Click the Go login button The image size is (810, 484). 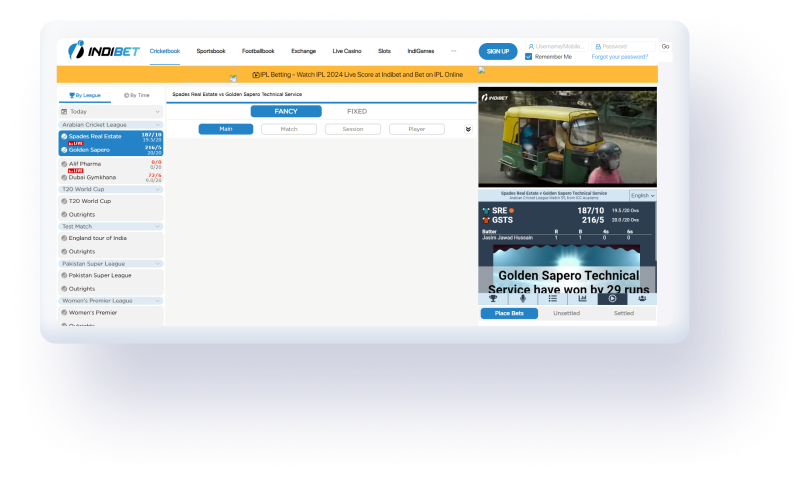(x=665, y=46)
